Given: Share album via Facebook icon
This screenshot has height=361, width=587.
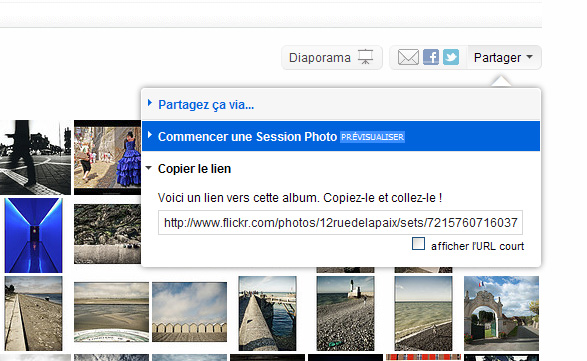Looking at the screenshot, I should pos(431,58).
